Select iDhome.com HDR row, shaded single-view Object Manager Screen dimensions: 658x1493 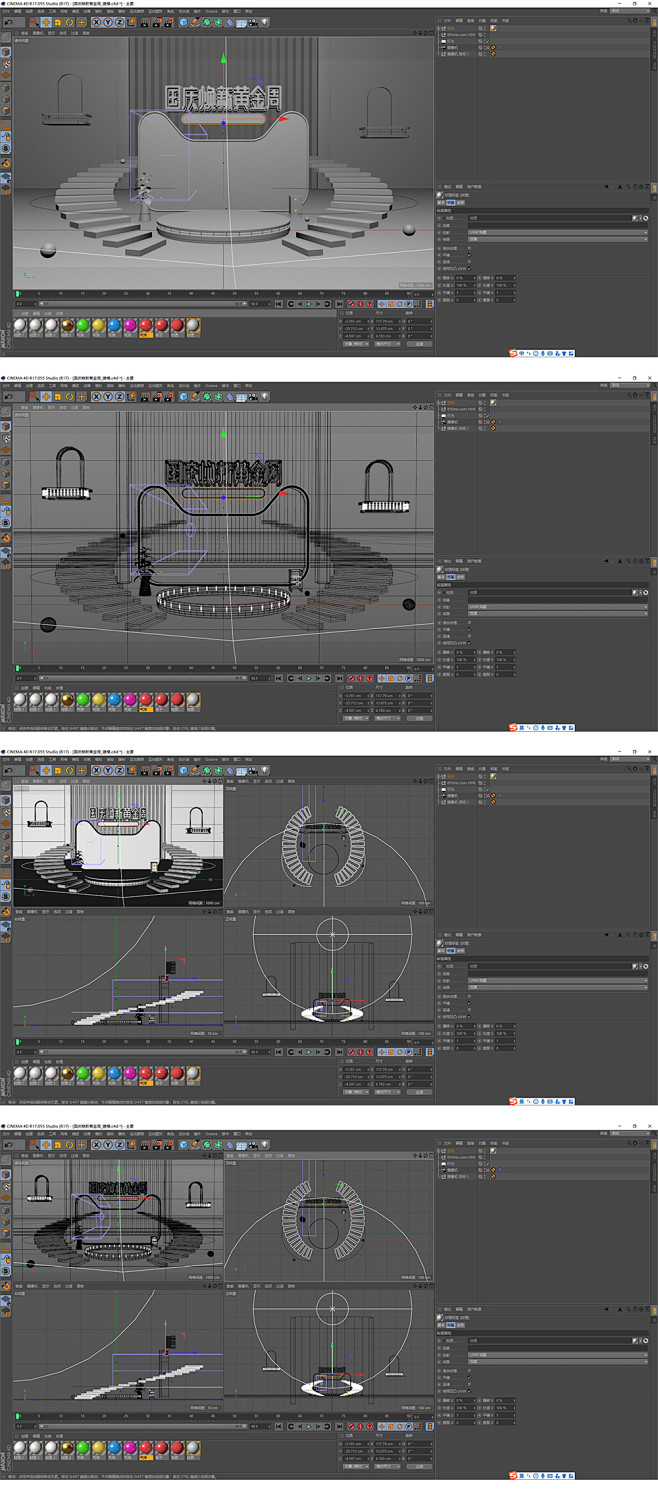click(x=462, y=35)
